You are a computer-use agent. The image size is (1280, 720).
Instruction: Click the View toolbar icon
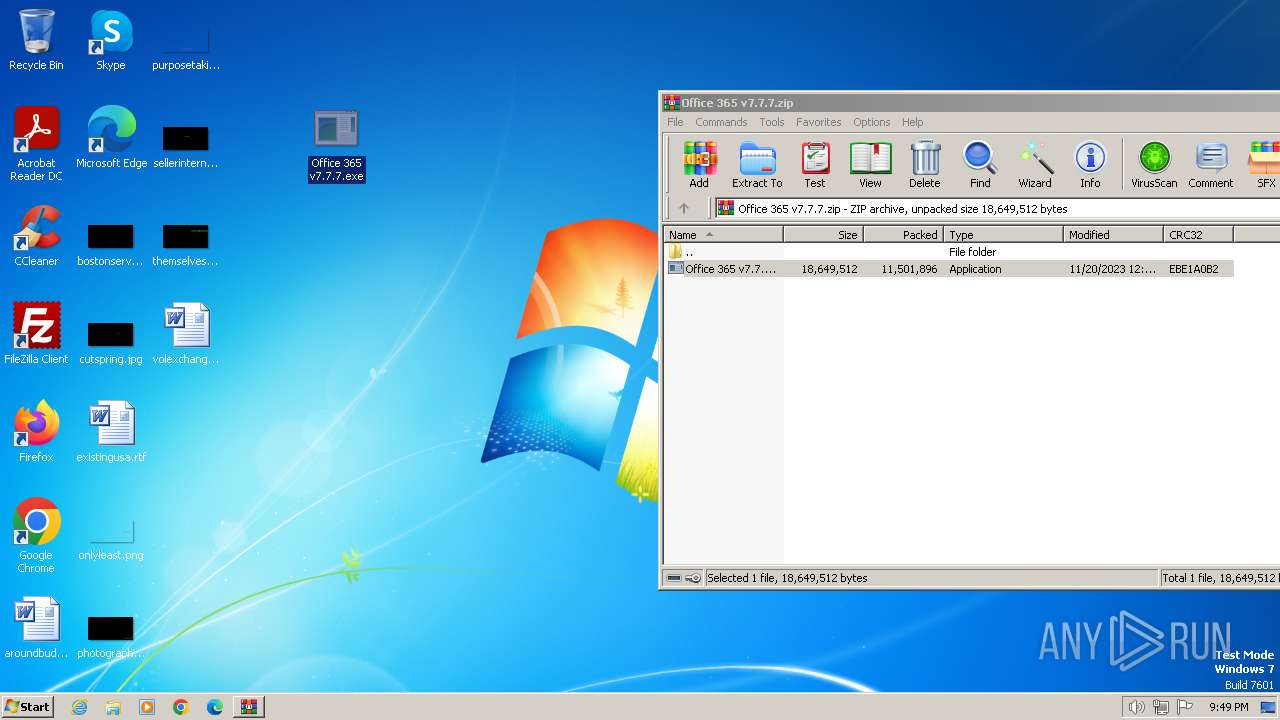(x=870, y=165)
